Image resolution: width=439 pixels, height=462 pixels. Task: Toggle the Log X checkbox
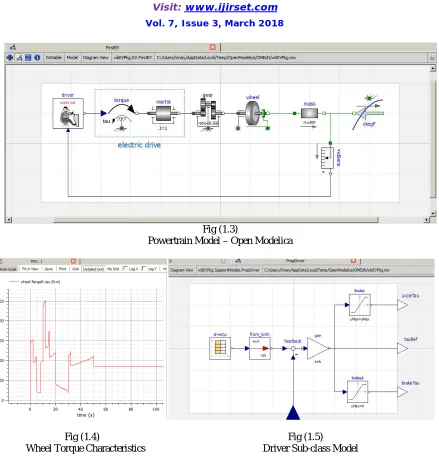tap(125, 268)
